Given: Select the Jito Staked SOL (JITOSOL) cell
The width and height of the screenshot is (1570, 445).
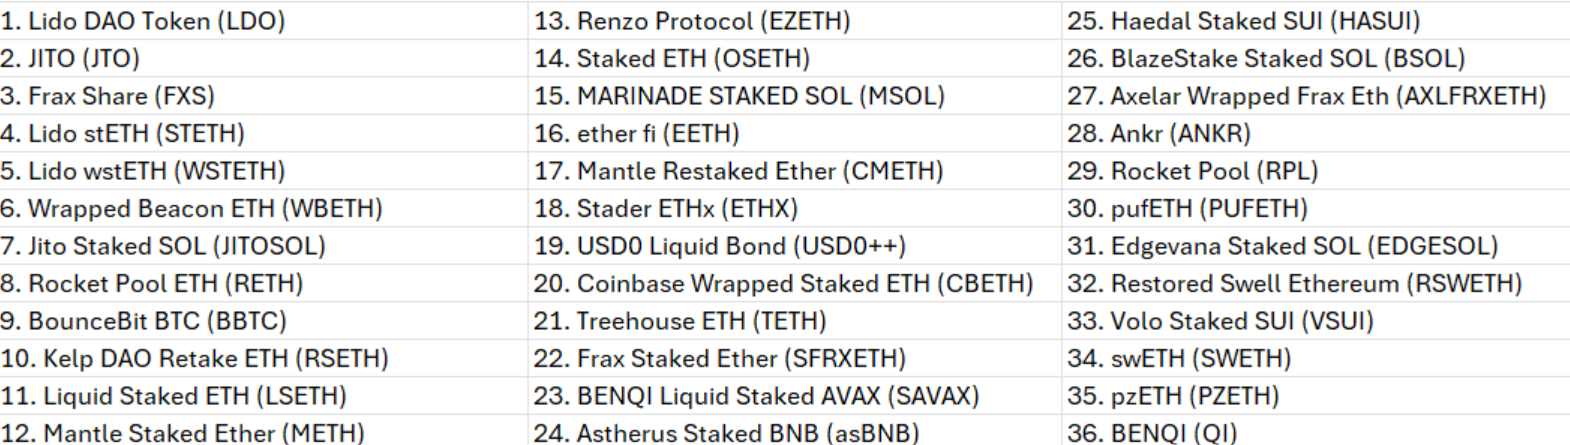Looking at the screenshot, I should tap(163, 246).
